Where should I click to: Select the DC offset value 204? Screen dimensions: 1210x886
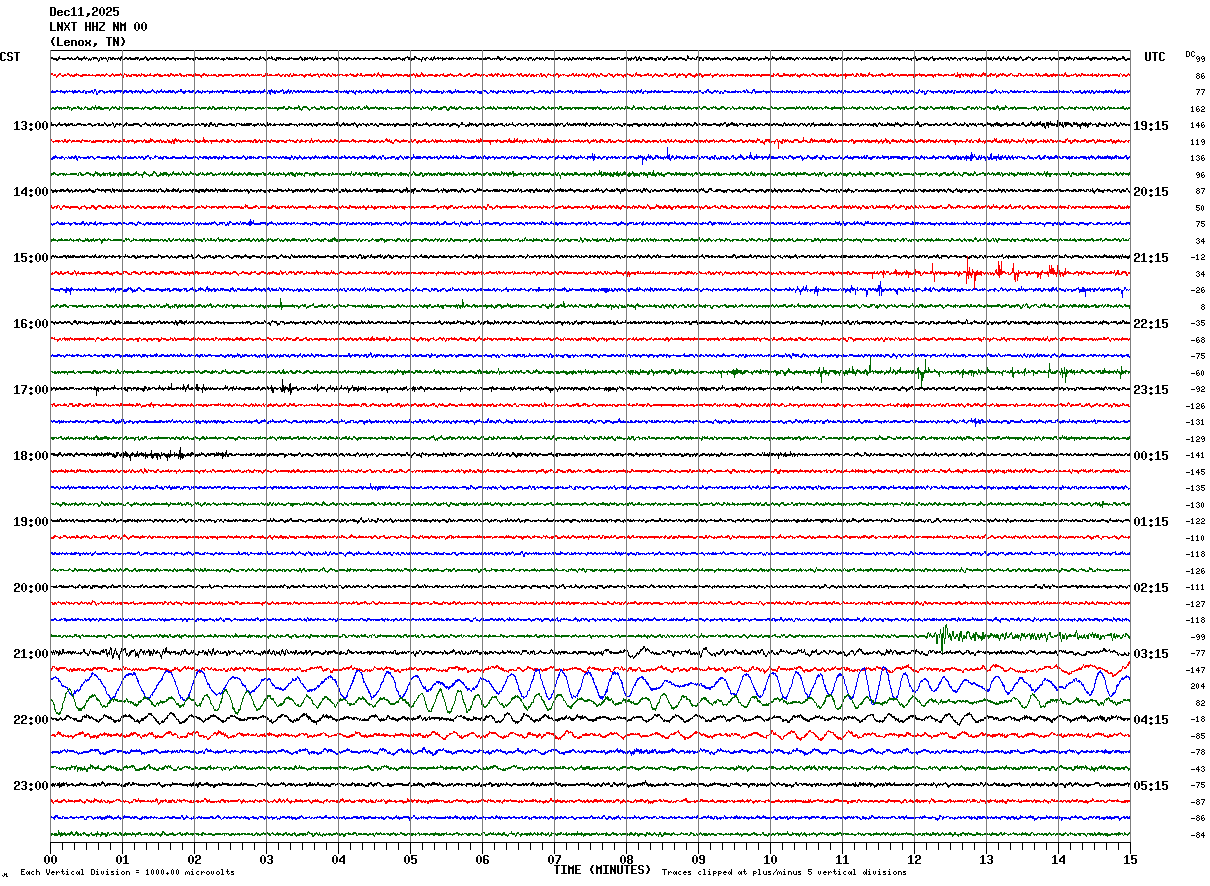click(1197, 687)
